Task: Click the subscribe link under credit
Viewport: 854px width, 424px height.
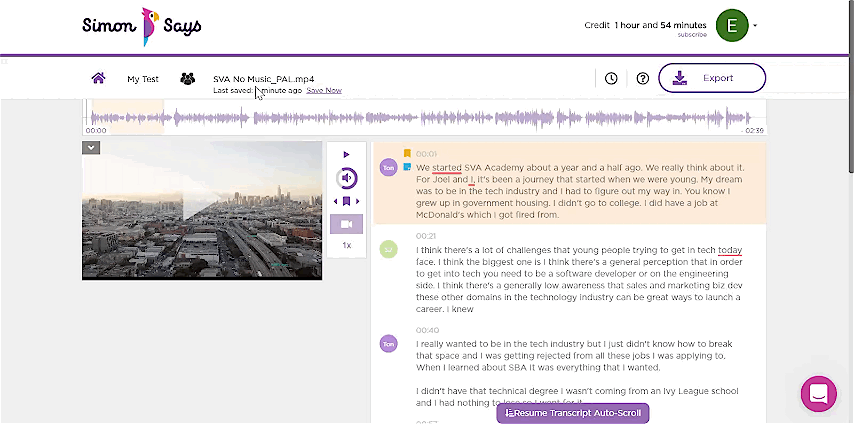Action: (x=692, y=35)
